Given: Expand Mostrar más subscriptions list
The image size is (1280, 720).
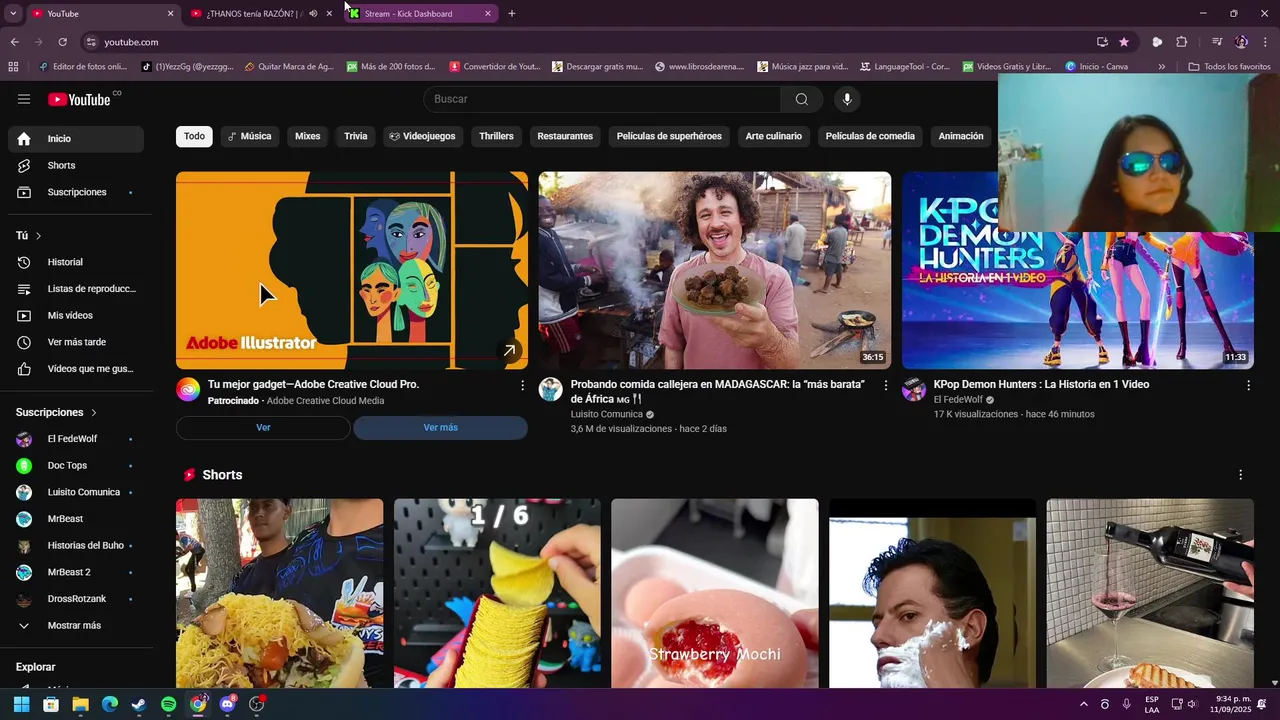Looking at the screenshot, I should point(76,626).
